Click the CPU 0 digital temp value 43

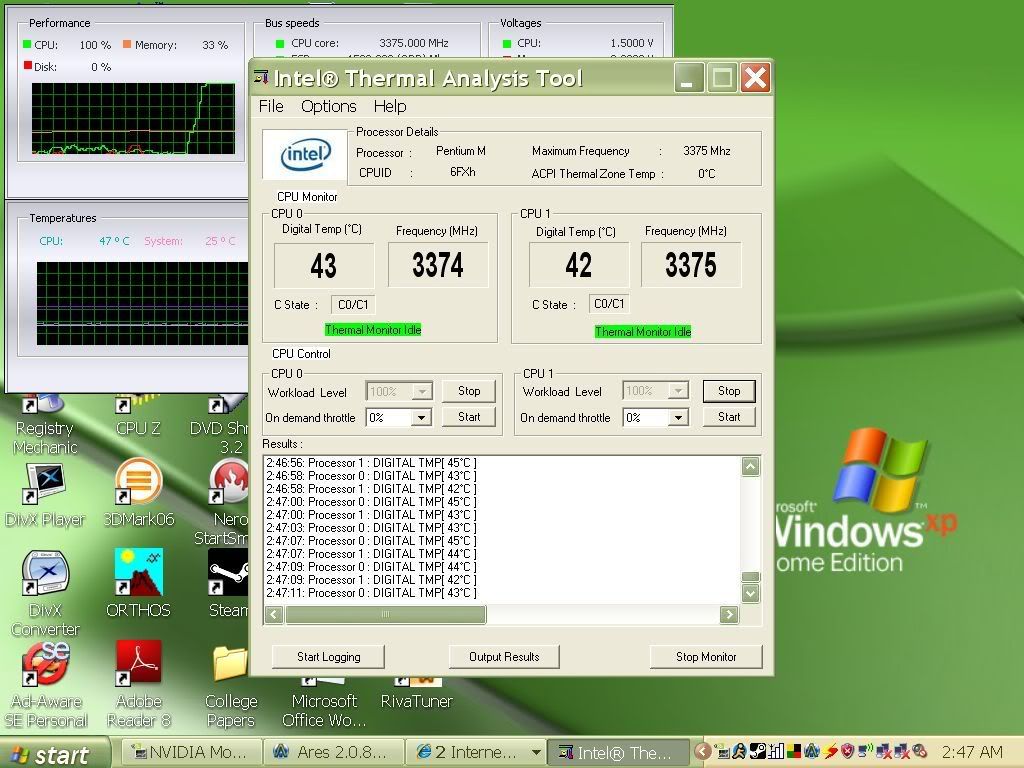[x=324, y=266]
